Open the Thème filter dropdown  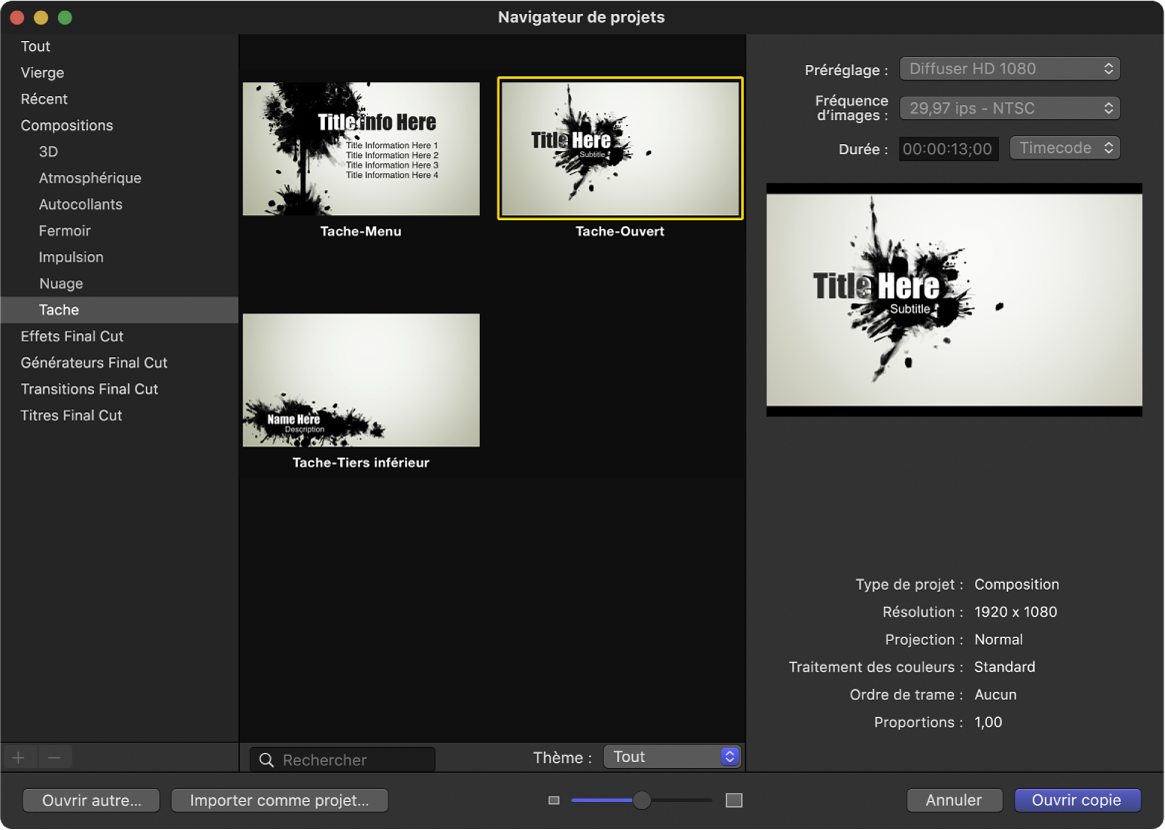[672, 757]
